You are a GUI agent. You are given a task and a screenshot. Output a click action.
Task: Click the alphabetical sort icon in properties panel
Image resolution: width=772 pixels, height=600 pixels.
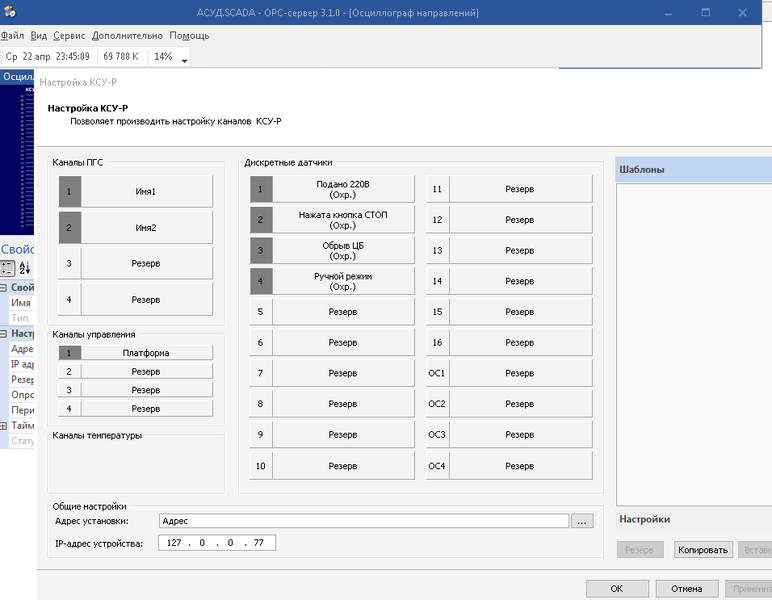(x=25, y=268)
